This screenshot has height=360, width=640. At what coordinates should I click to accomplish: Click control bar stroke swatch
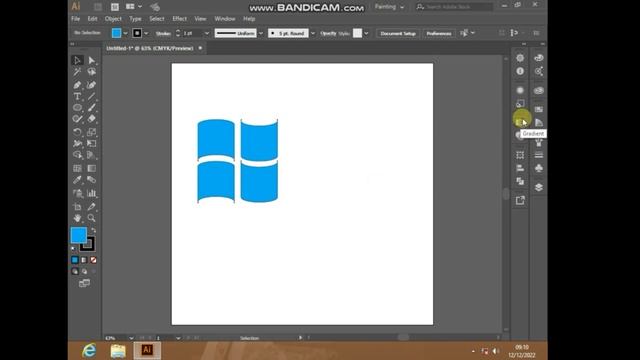(137, 33)
